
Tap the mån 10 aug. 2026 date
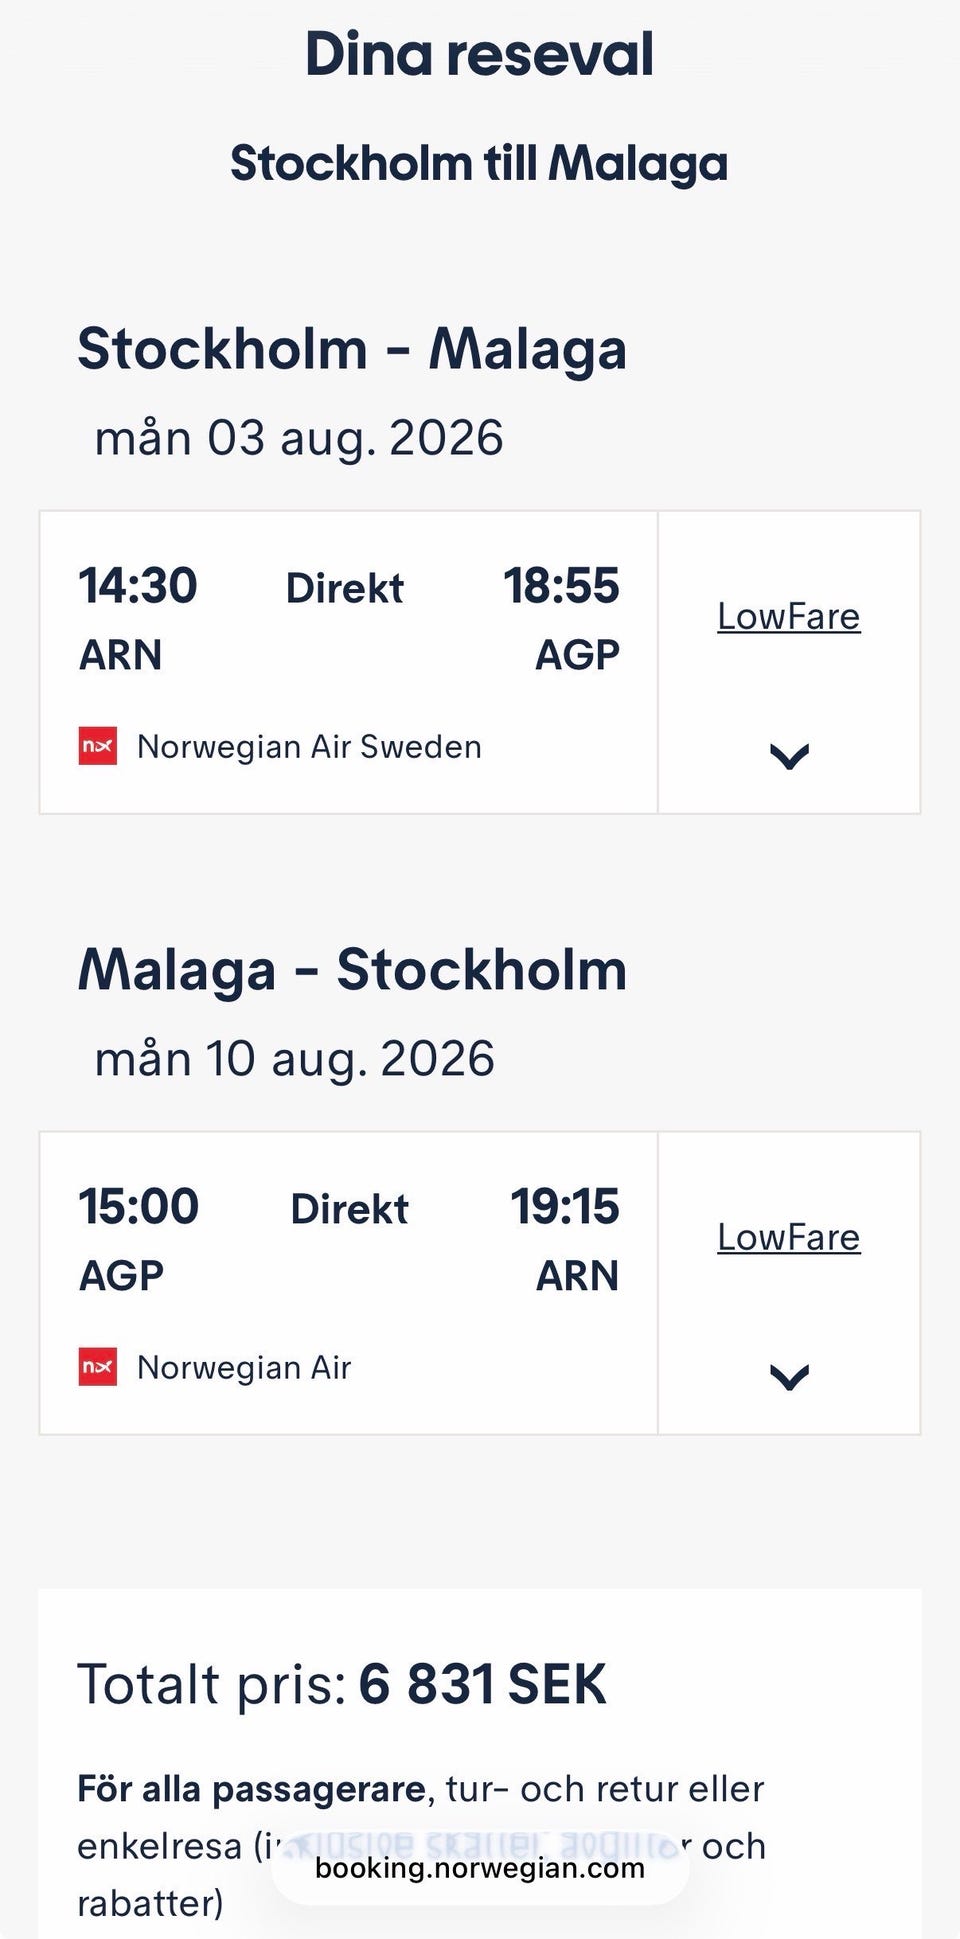(x=295, y=1059)
